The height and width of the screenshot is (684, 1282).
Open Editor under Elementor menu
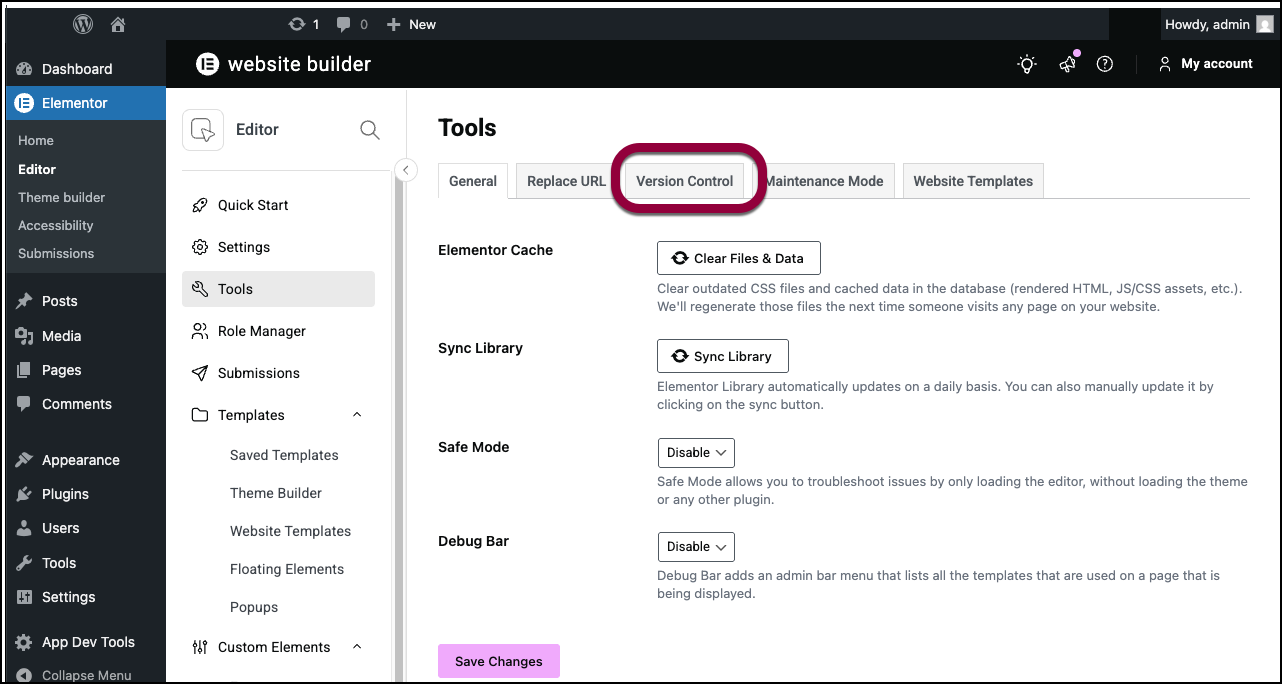(x=37, y=169)
